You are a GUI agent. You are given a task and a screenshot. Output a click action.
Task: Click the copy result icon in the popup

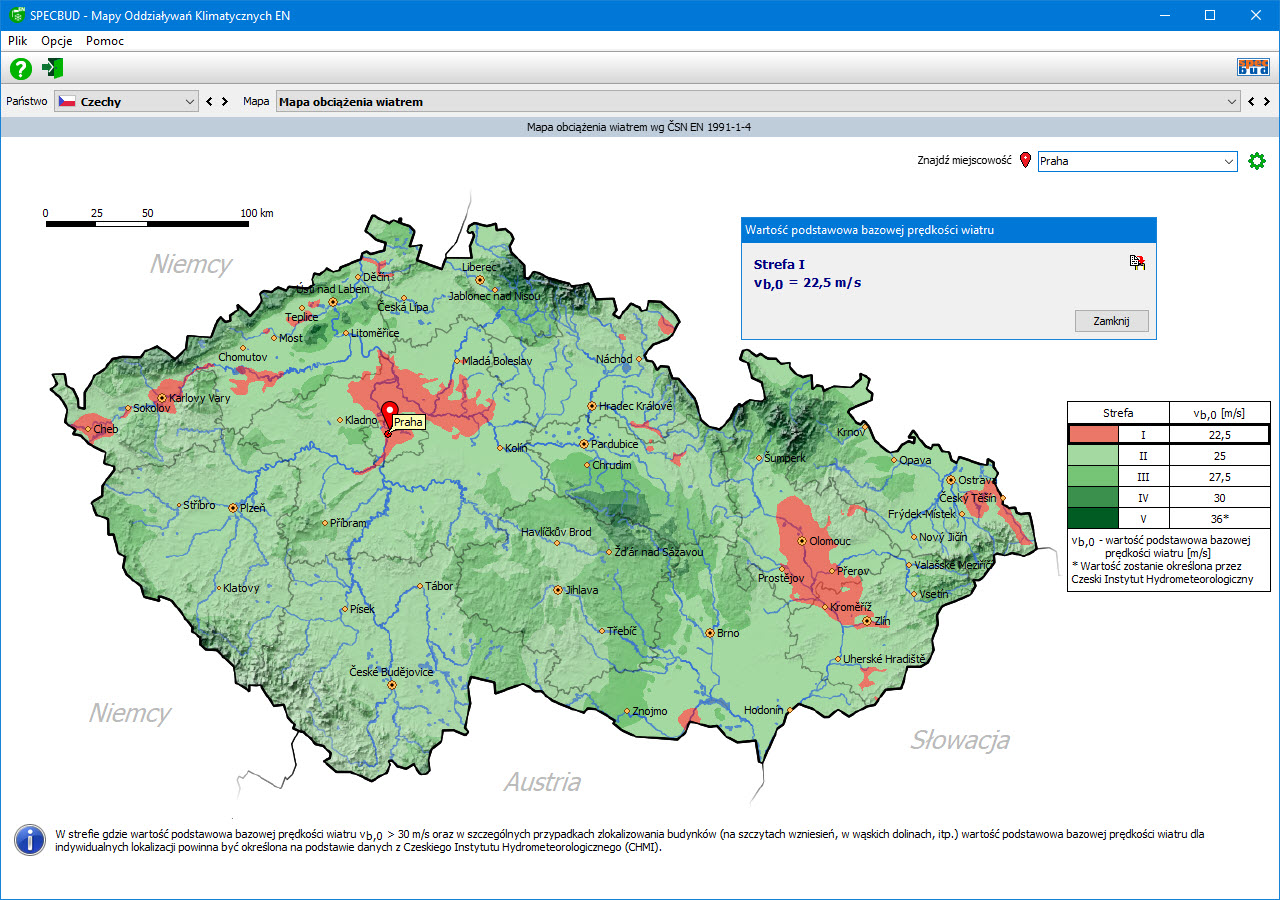point(1137,262)
